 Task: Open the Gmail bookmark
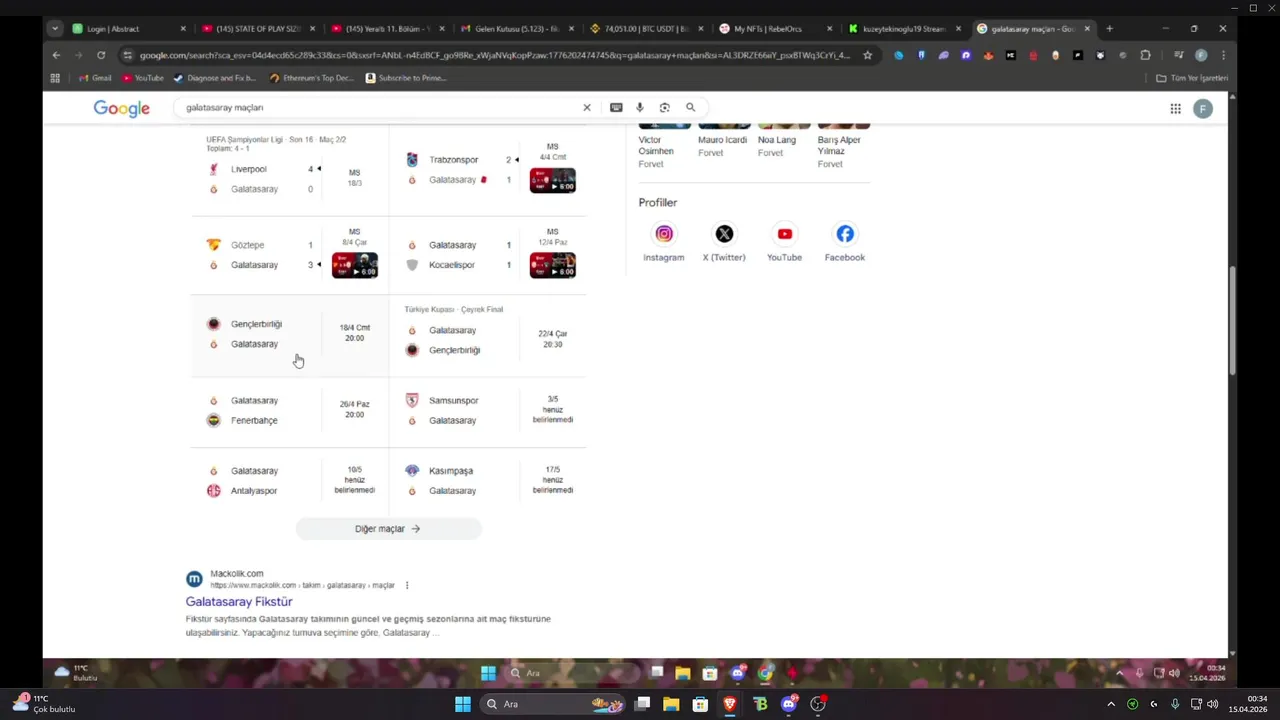[95, 78]
